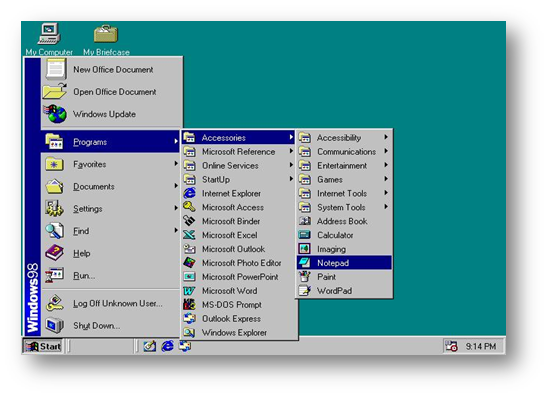Viewport: 548px width, 397px height.
Task: Click the Microsoft PowerPoint icon
Action: [x=189, y=277]
